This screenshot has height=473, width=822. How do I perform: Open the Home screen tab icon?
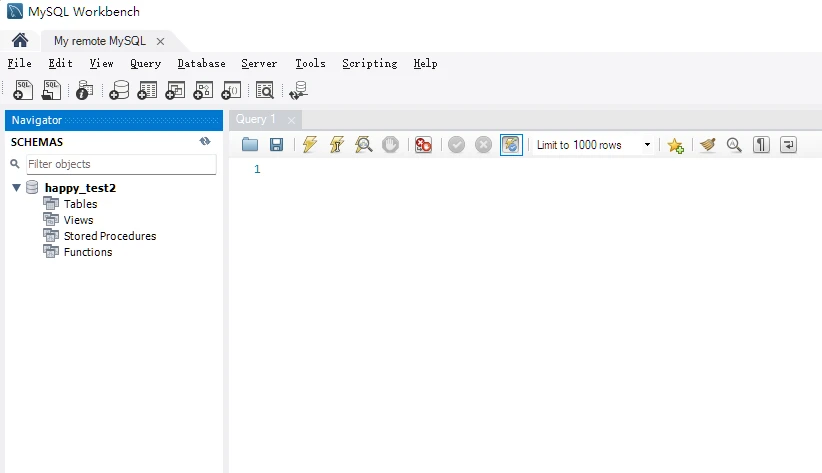click(x=20, y=40)
